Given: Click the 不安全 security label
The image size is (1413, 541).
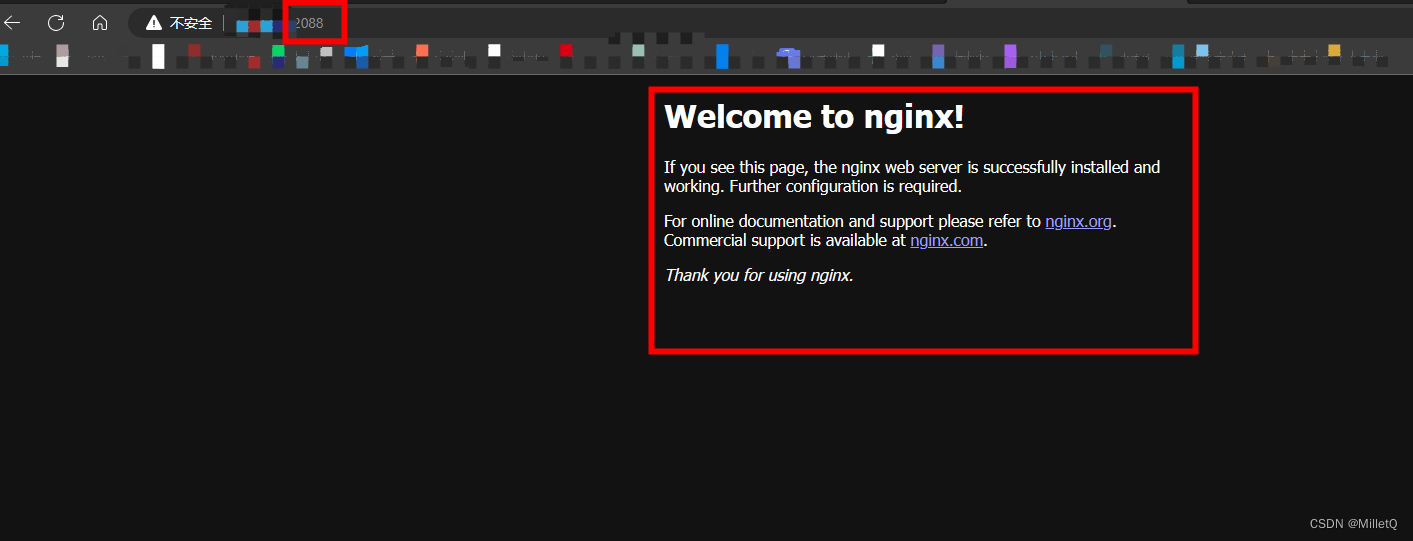Looking at the screenshot, I should [191, 23].
